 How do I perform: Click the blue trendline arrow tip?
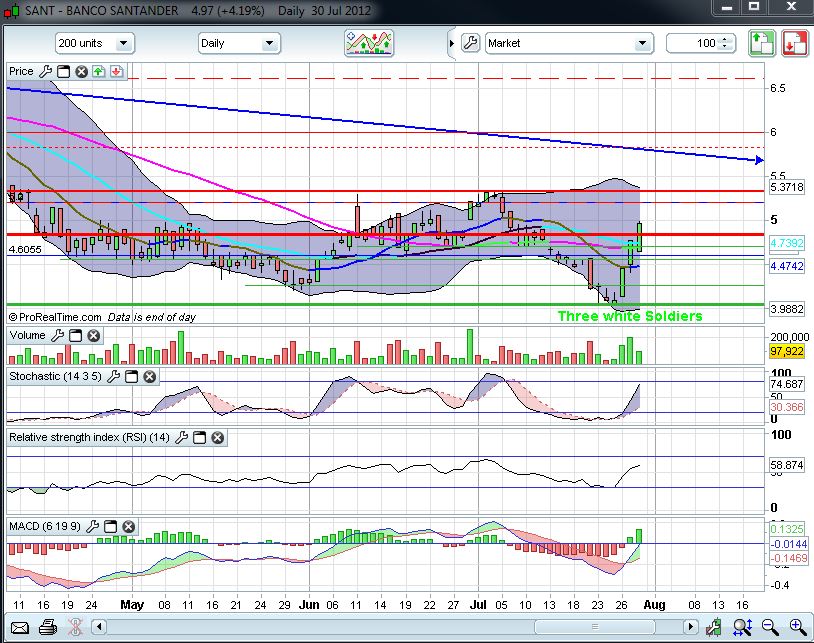pyautogui.click(x=759, y=160)
